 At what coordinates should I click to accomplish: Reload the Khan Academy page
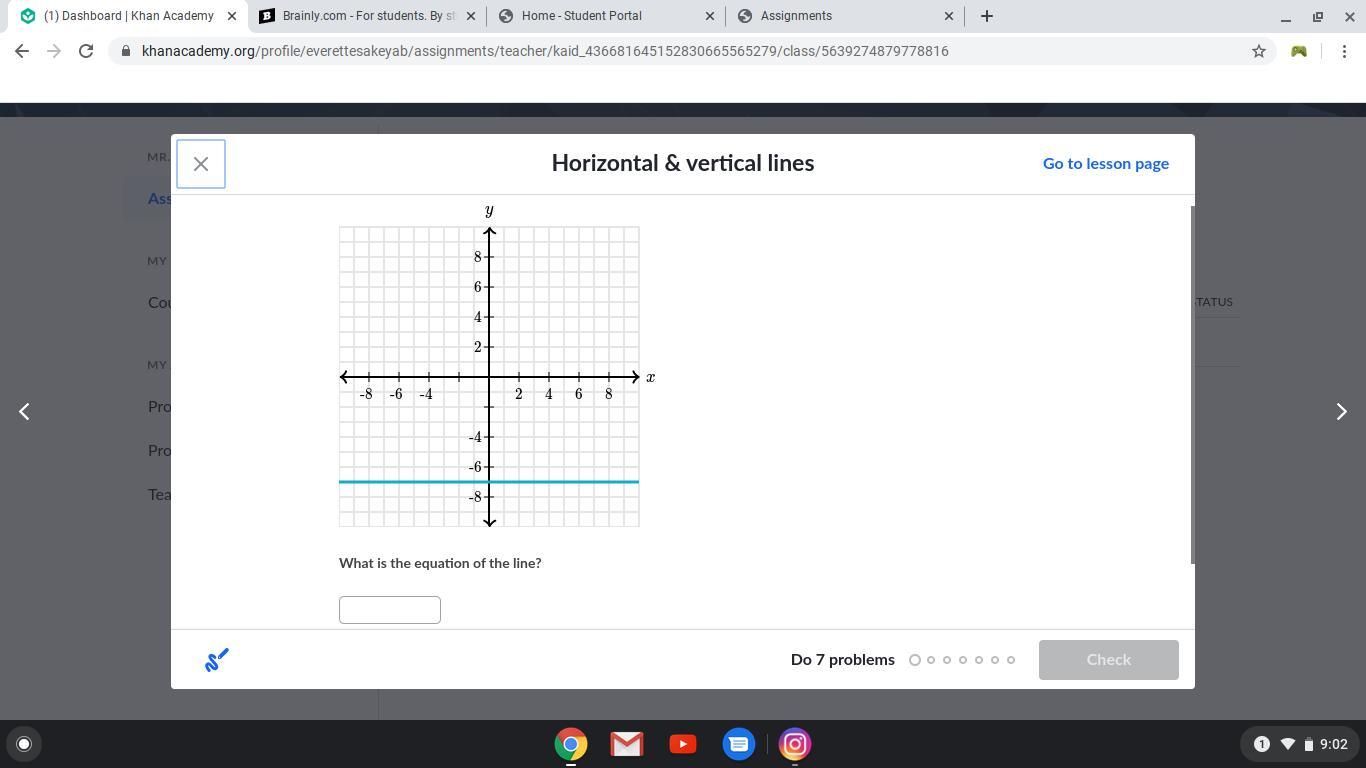coord(86,51)
